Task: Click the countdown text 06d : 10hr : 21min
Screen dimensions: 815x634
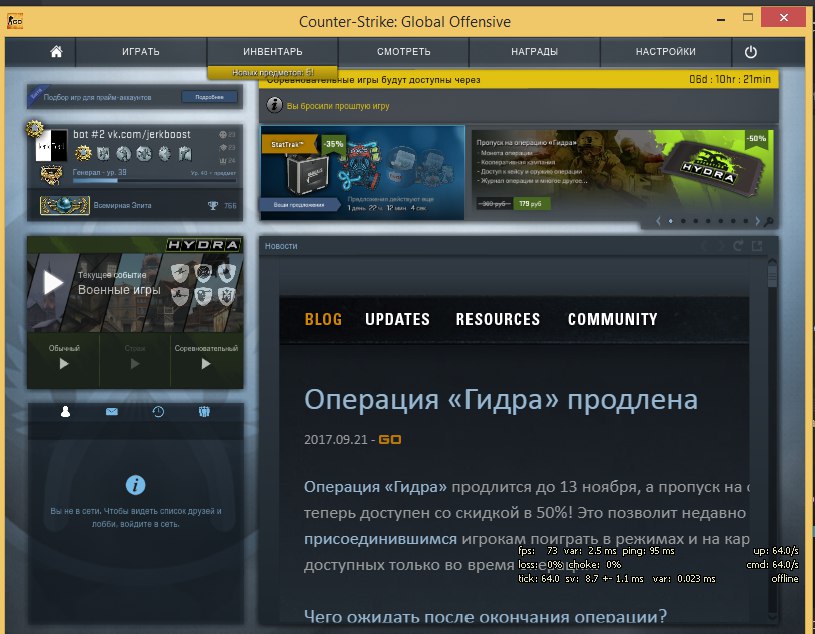Action: [730, 80]
